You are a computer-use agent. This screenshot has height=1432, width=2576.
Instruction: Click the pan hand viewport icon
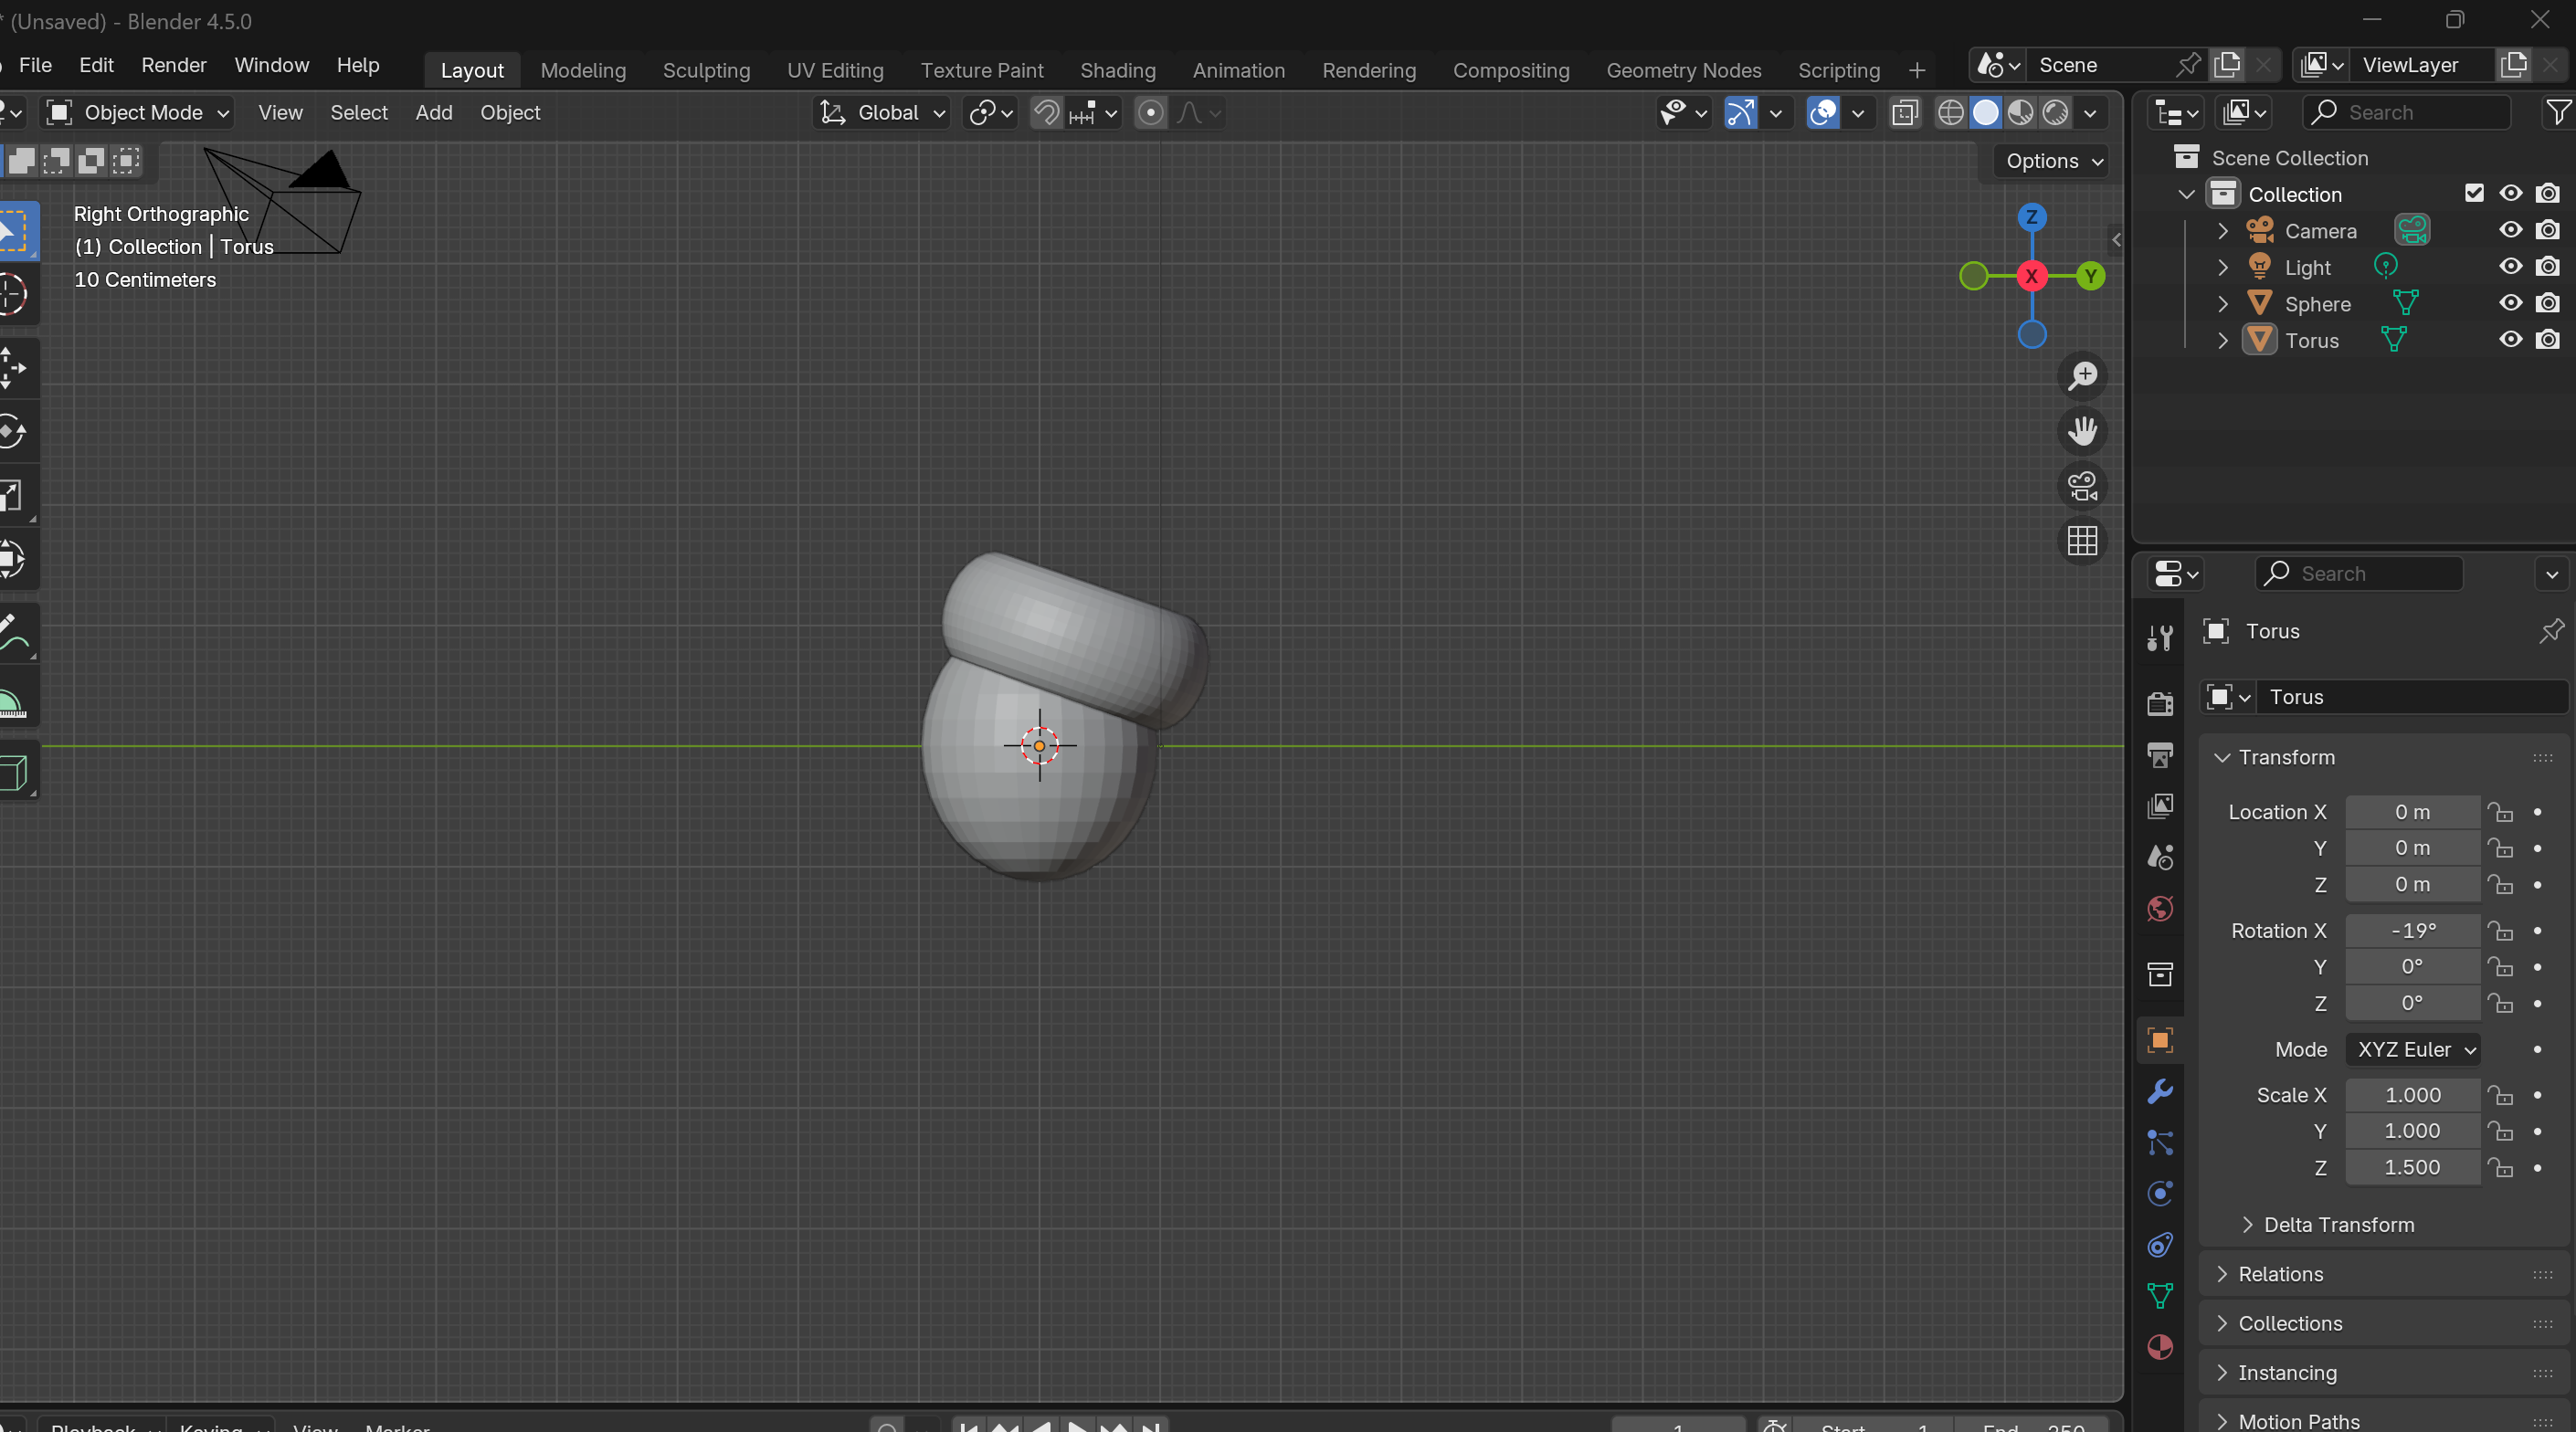click(2082, 431)
